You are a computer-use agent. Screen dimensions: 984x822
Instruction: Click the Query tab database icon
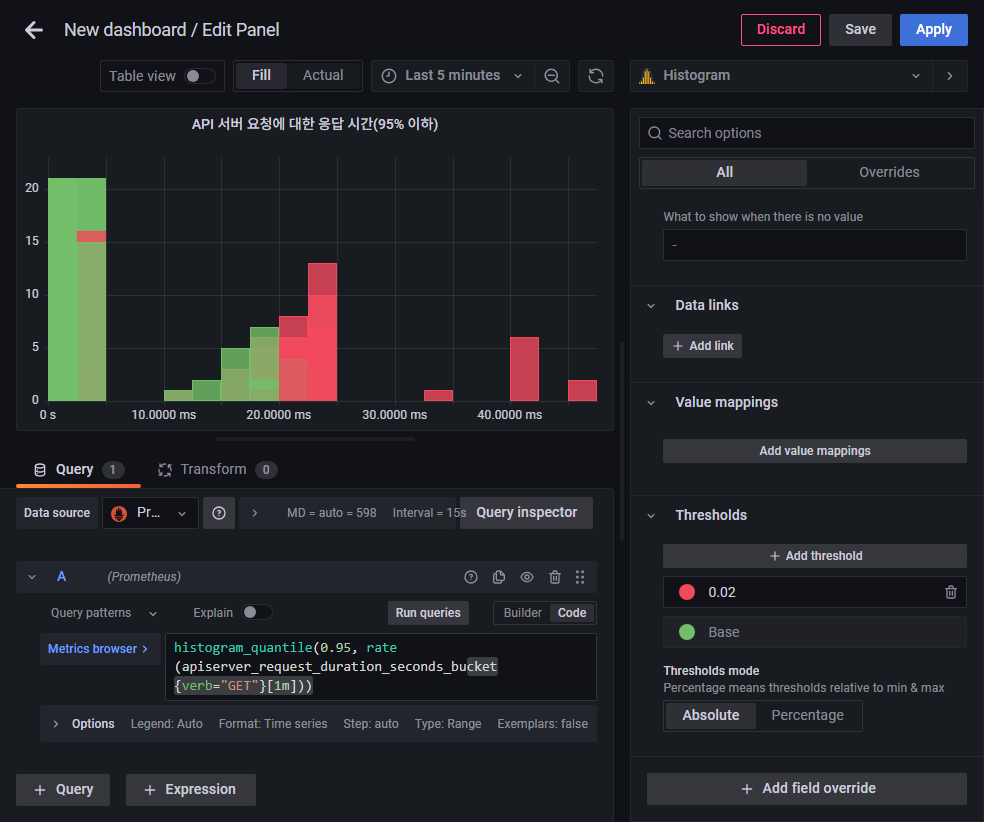[40, 470]
